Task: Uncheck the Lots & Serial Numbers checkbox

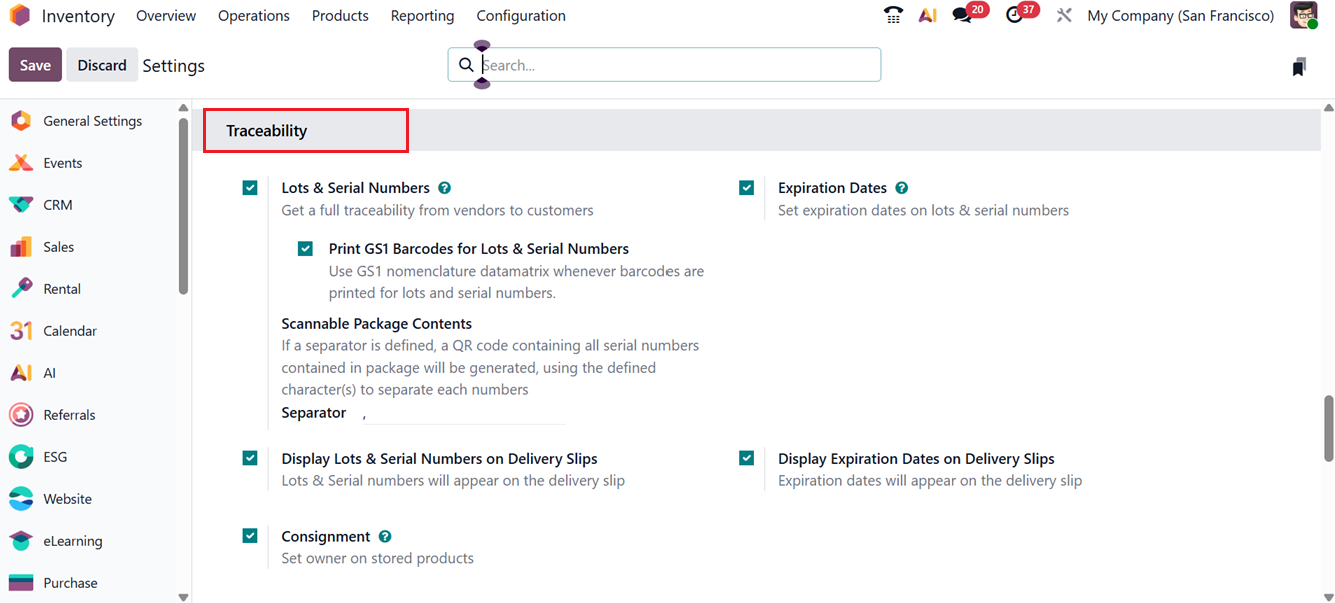Action: click(x=250, y=188)
